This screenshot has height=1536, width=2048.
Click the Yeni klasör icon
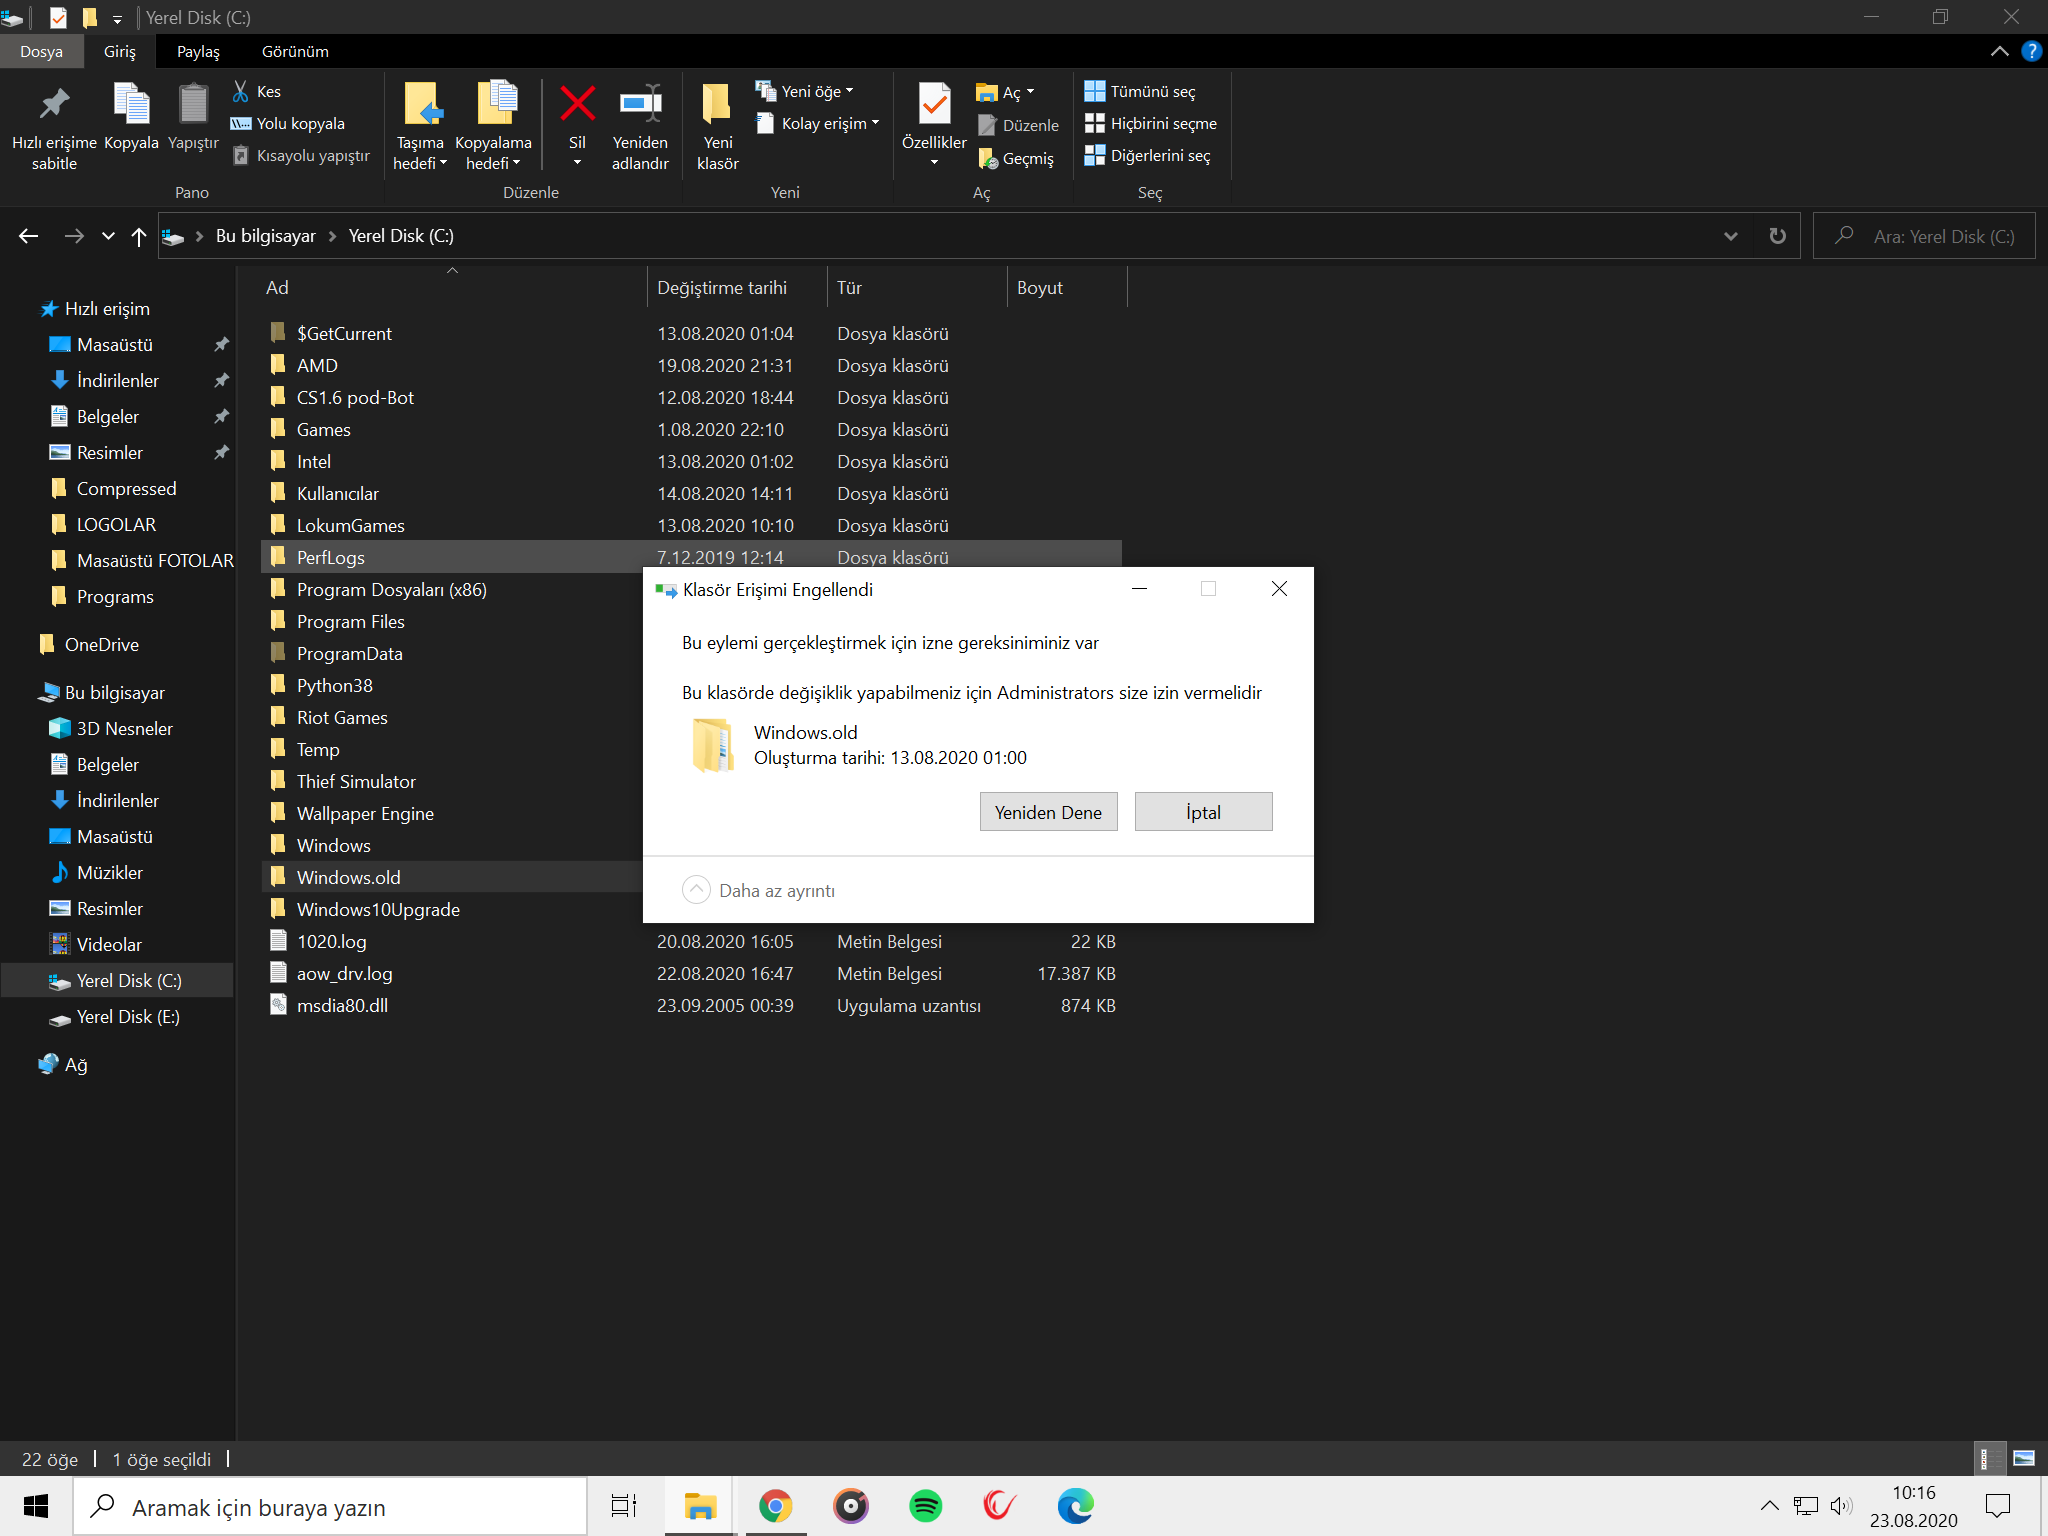coord(717,105)
